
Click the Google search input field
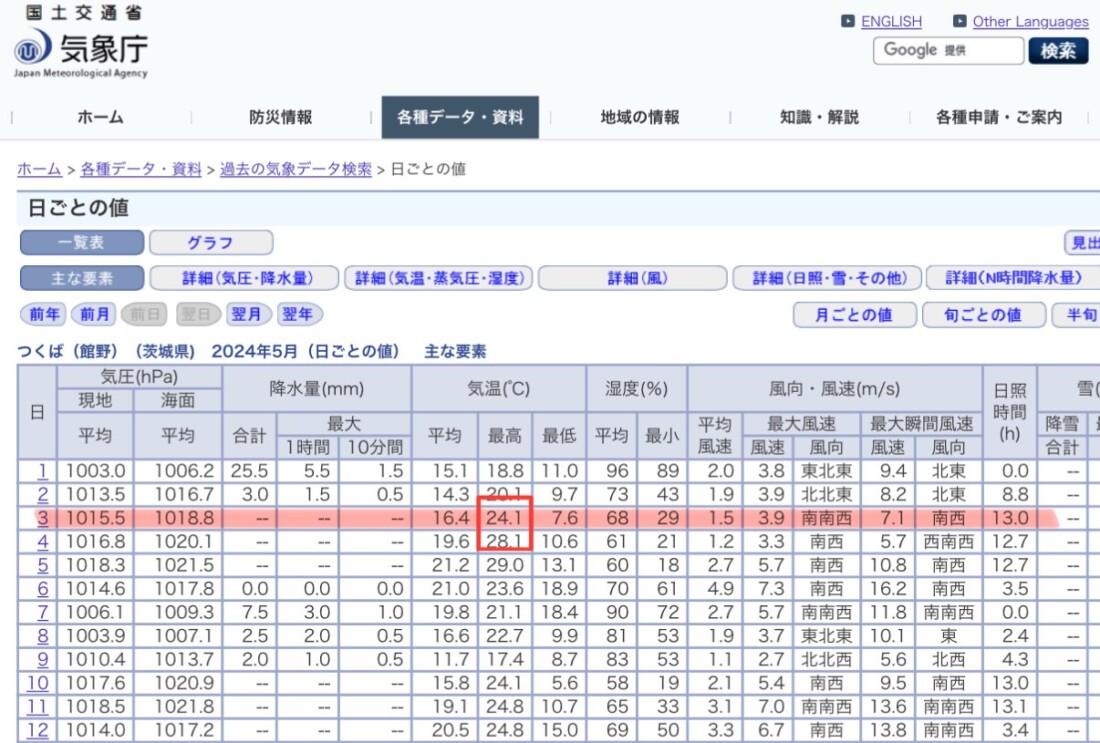tap(948, 50)
